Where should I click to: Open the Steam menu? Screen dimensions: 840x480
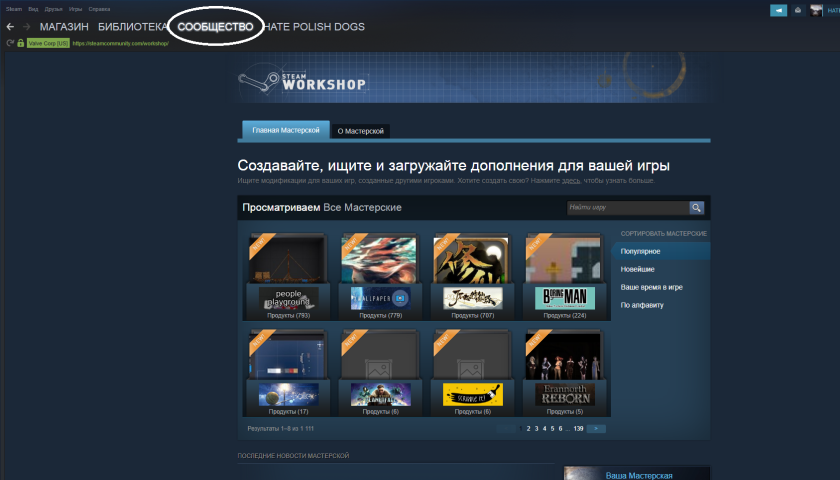(x=14, y=9)
